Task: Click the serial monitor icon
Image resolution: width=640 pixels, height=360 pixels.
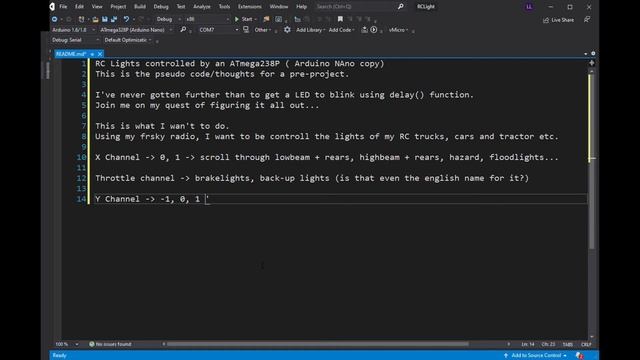Action: pyautogui.click(x=246, y=30)
